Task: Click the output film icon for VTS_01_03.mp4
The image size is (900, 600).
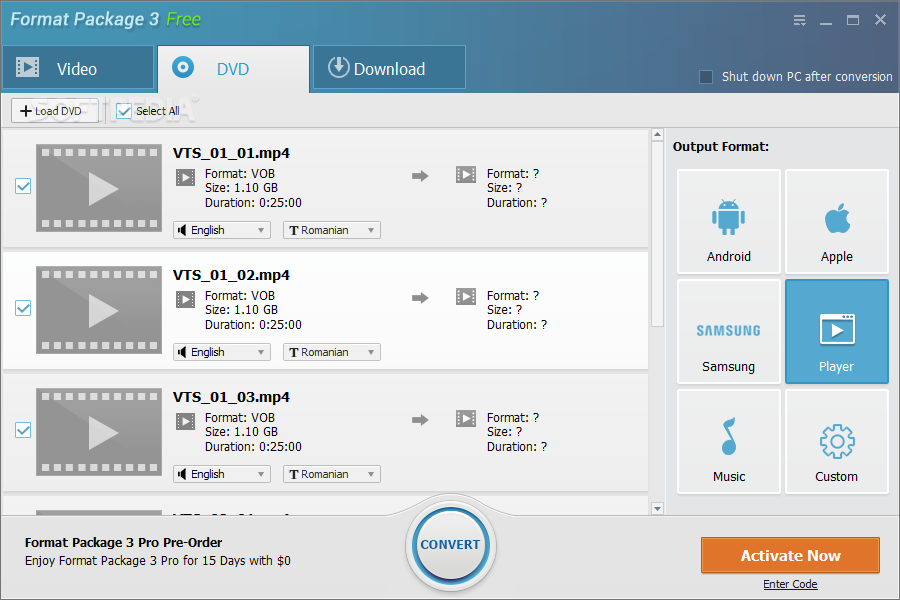Action: (465, 419)
